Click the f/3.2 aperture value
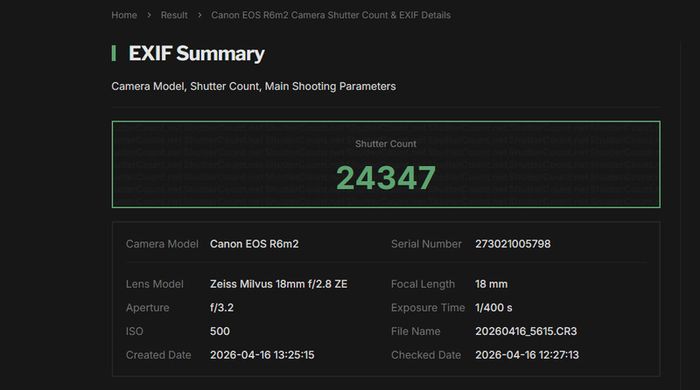 222,308
